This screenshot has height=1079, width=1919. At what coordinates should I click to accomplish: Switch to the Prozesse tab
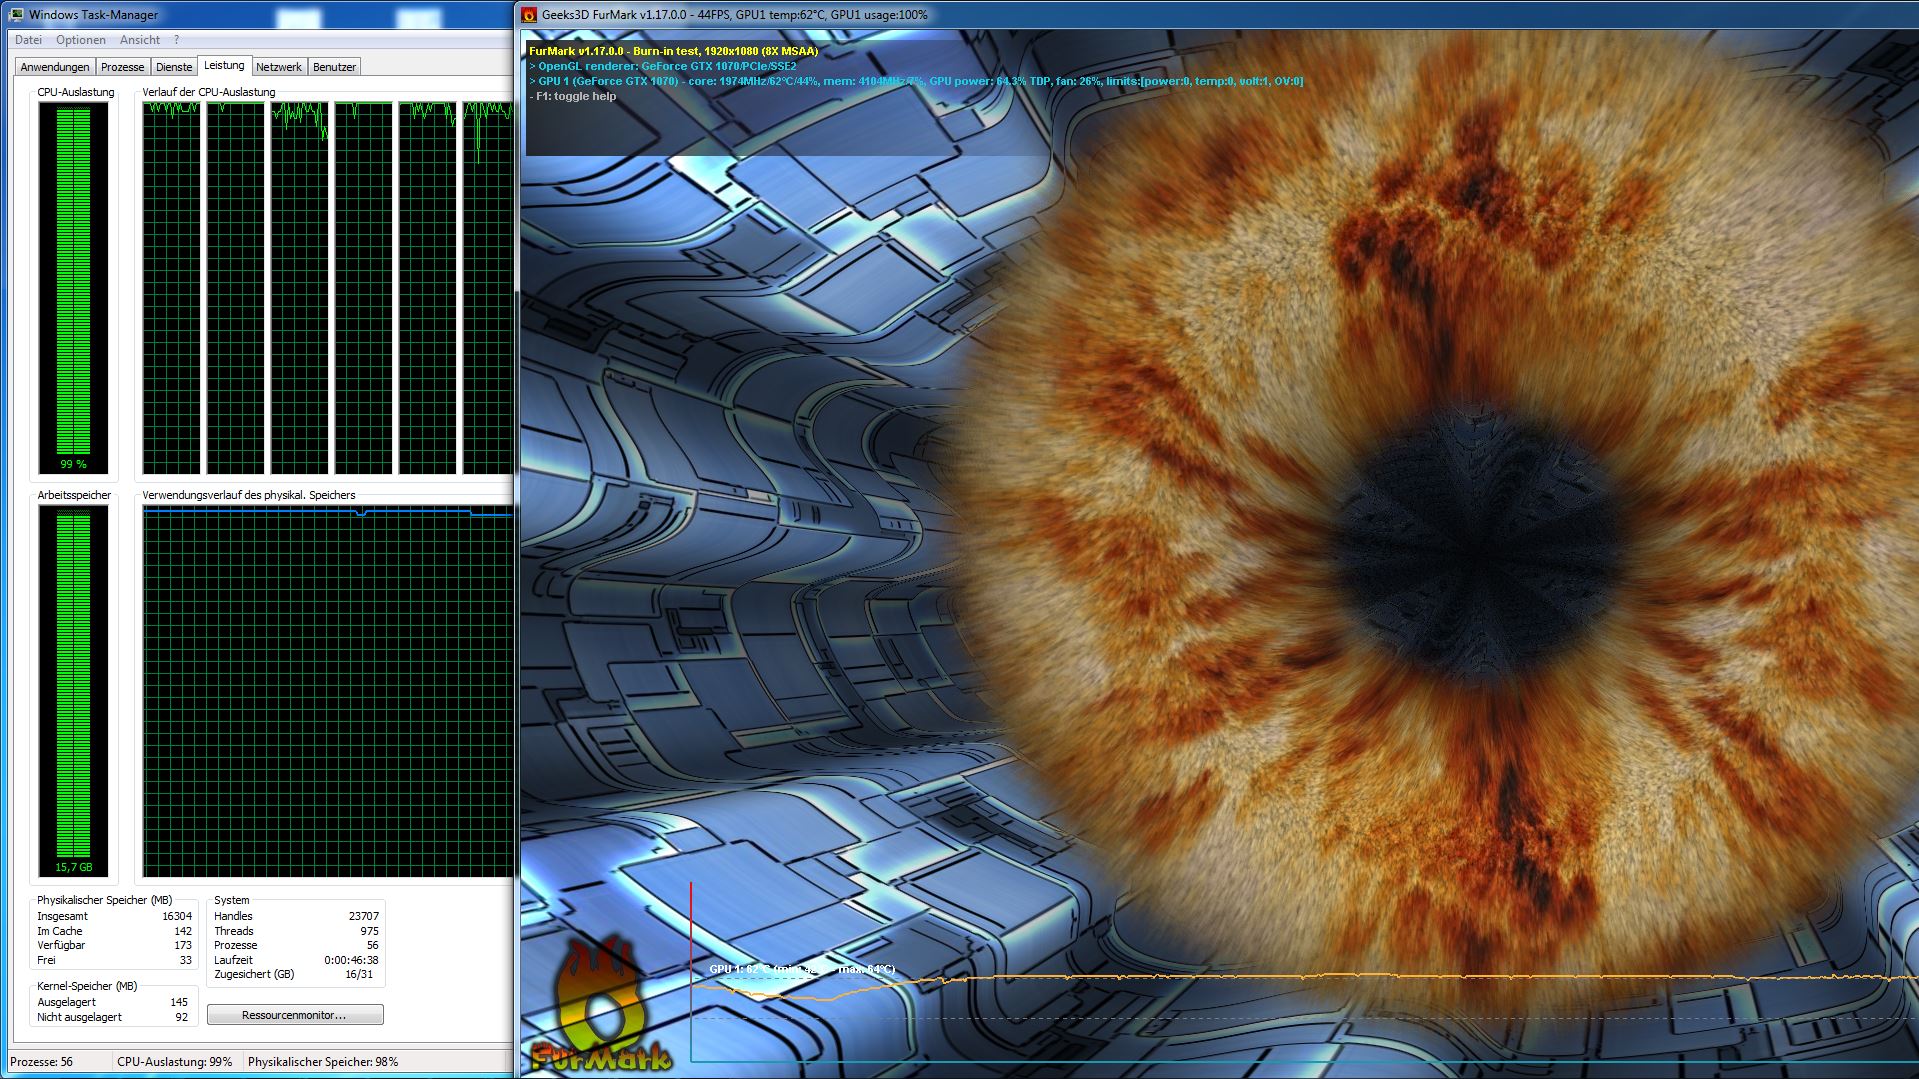click(x=123, y=67)
